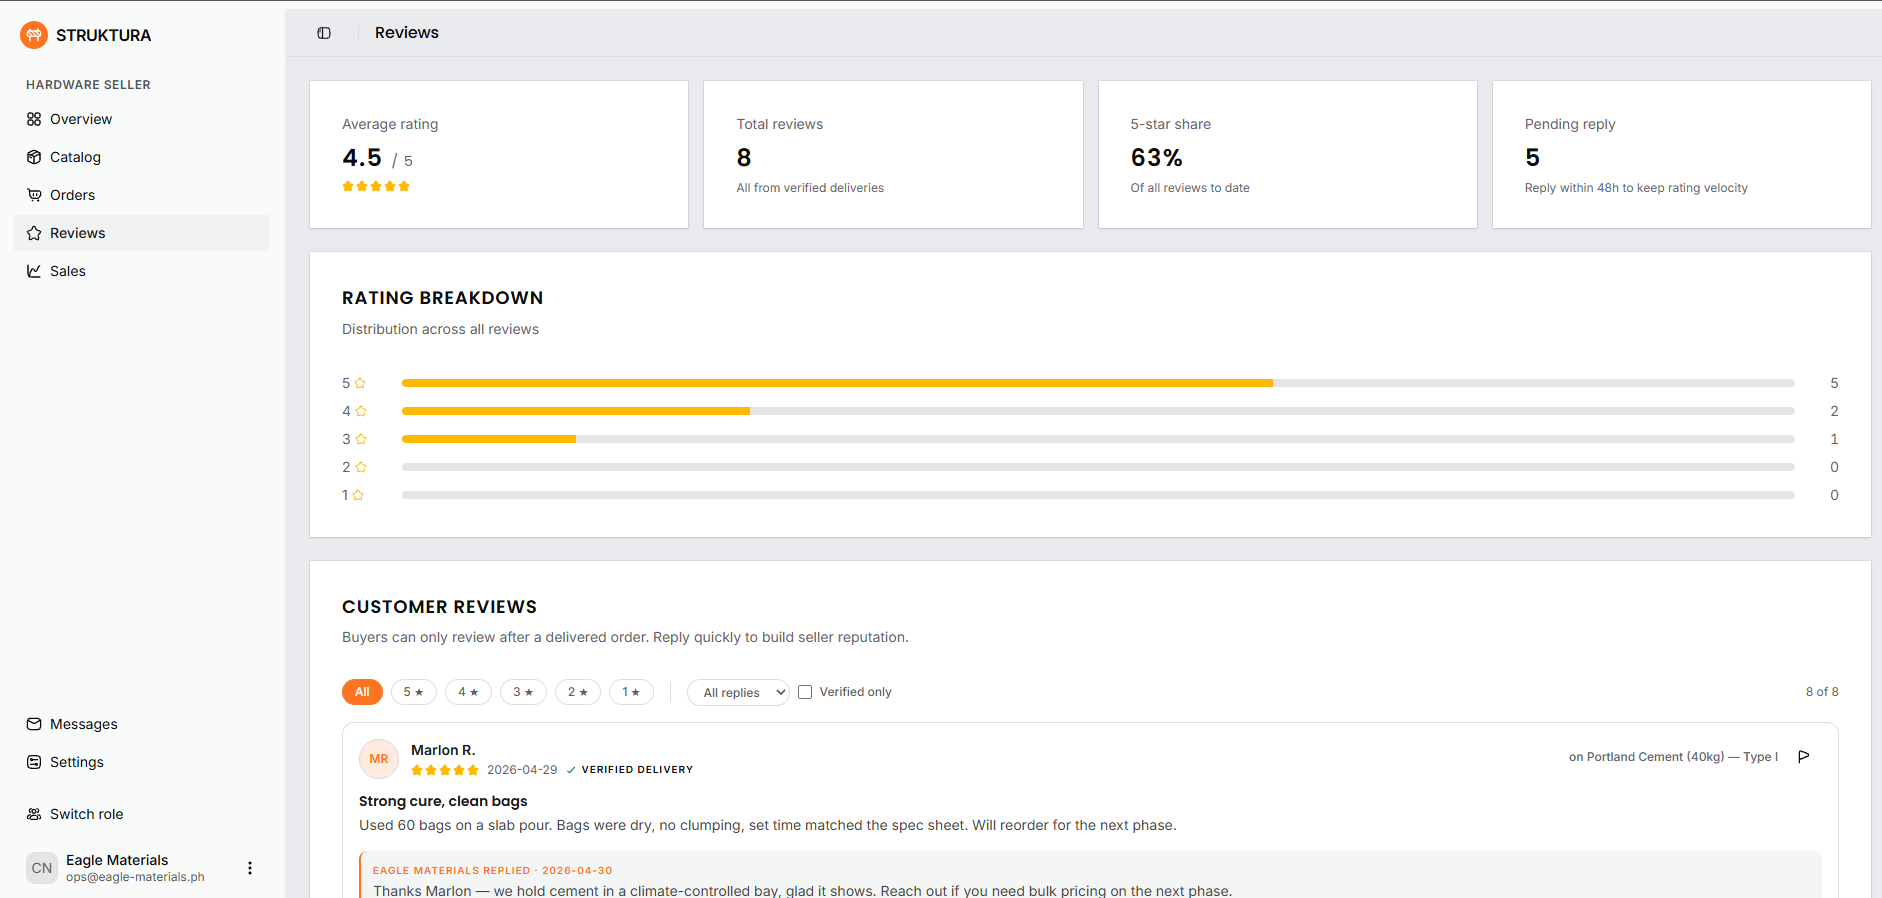Click star icon beside 1 in breakdown
This screenshot has width=1882, height=898.
(x=358, y=495)
